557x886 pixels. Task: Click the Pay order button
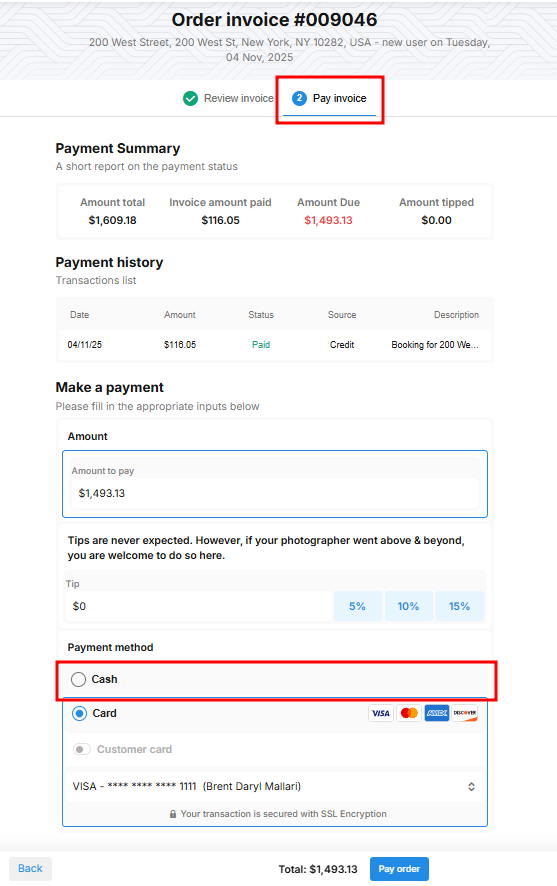(399, 869)
